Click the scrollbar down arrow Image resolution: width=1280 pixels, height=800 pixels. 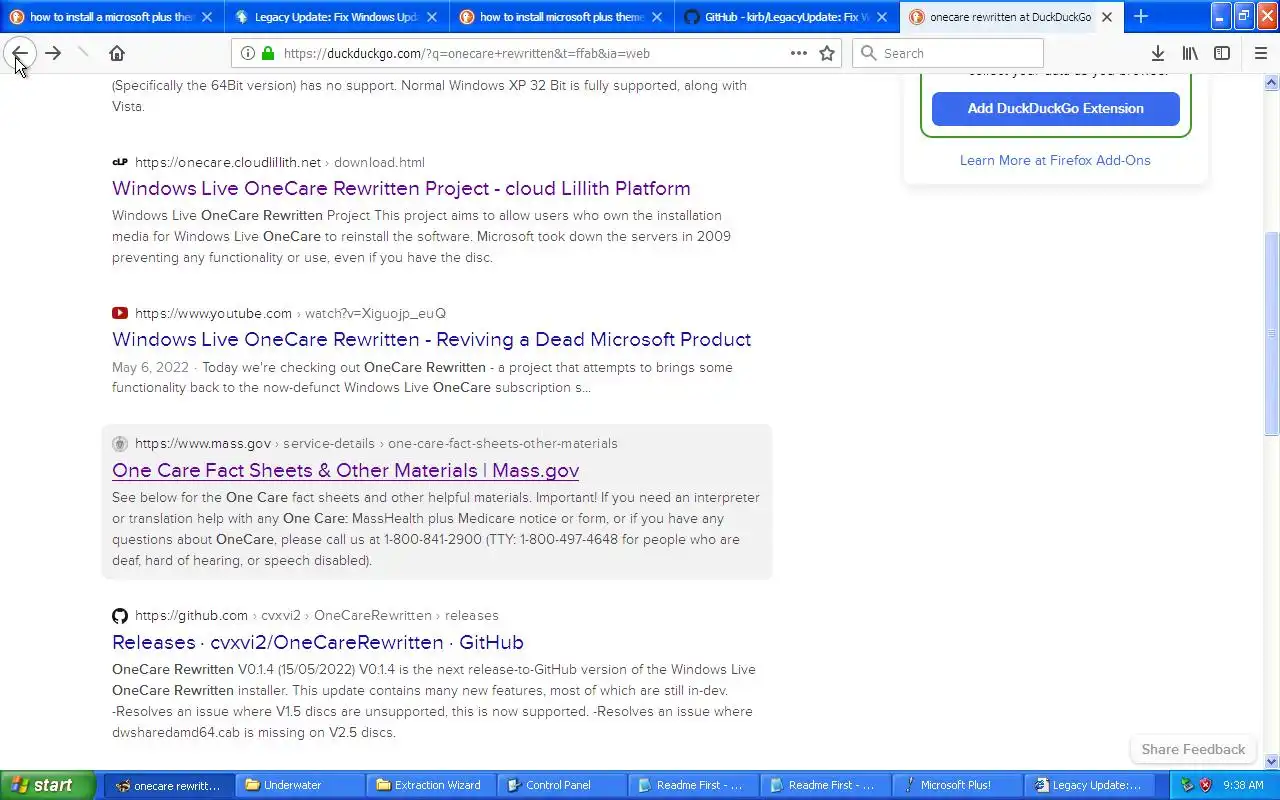[x=1272, y=761]
